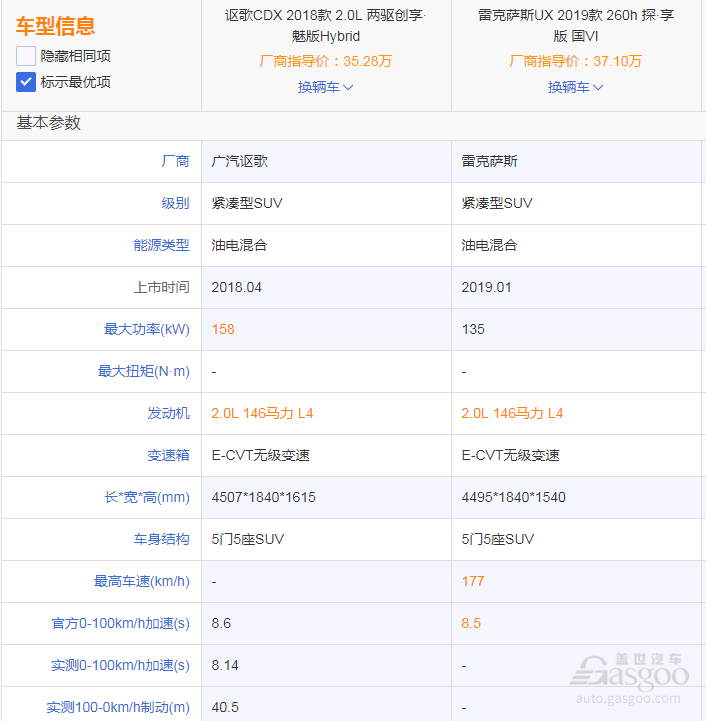This screenshot has width=706, height=721.
Task: Click the 厂商 parameter label
Action: pyautogui.click(x=176, y=161)
